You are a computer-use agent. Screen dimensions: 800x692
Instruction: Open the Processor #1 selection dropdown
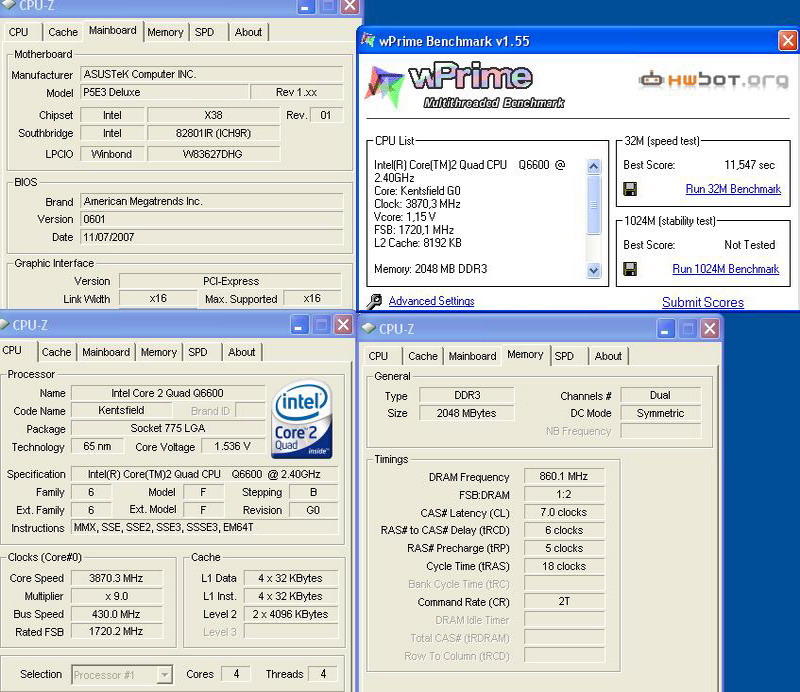tap(164, 675)
